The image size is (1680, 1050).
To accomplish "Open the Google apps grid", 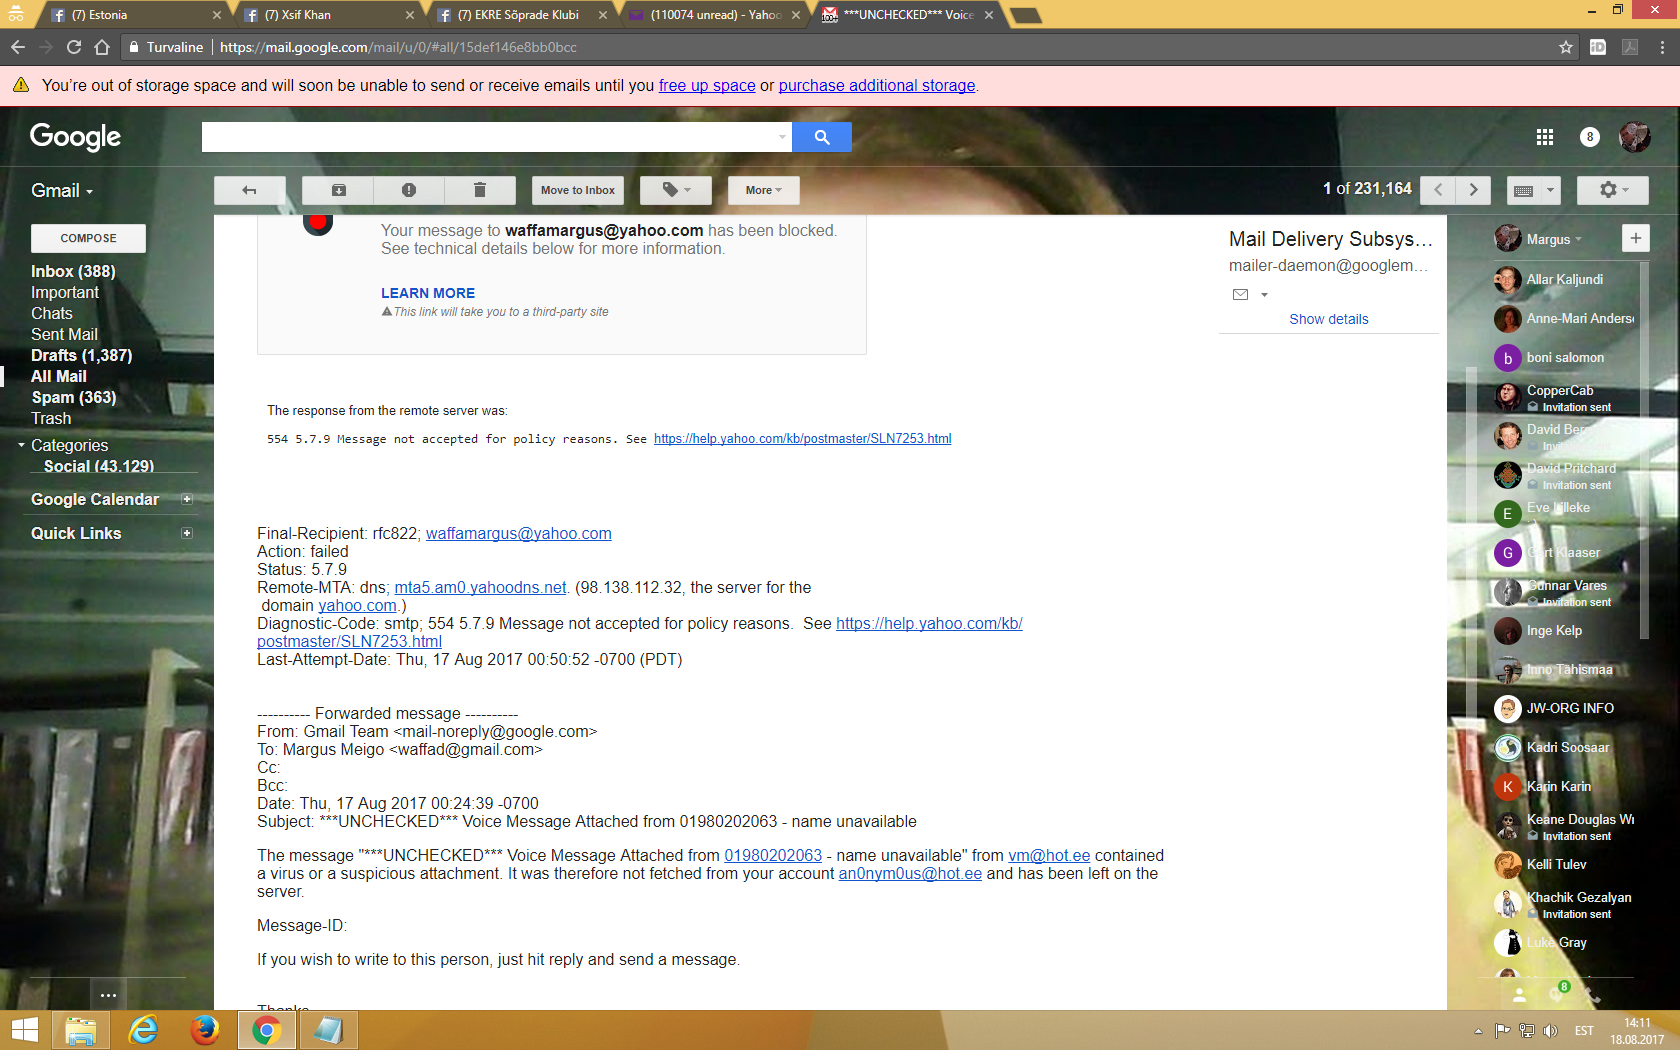I will (1545, 137).
